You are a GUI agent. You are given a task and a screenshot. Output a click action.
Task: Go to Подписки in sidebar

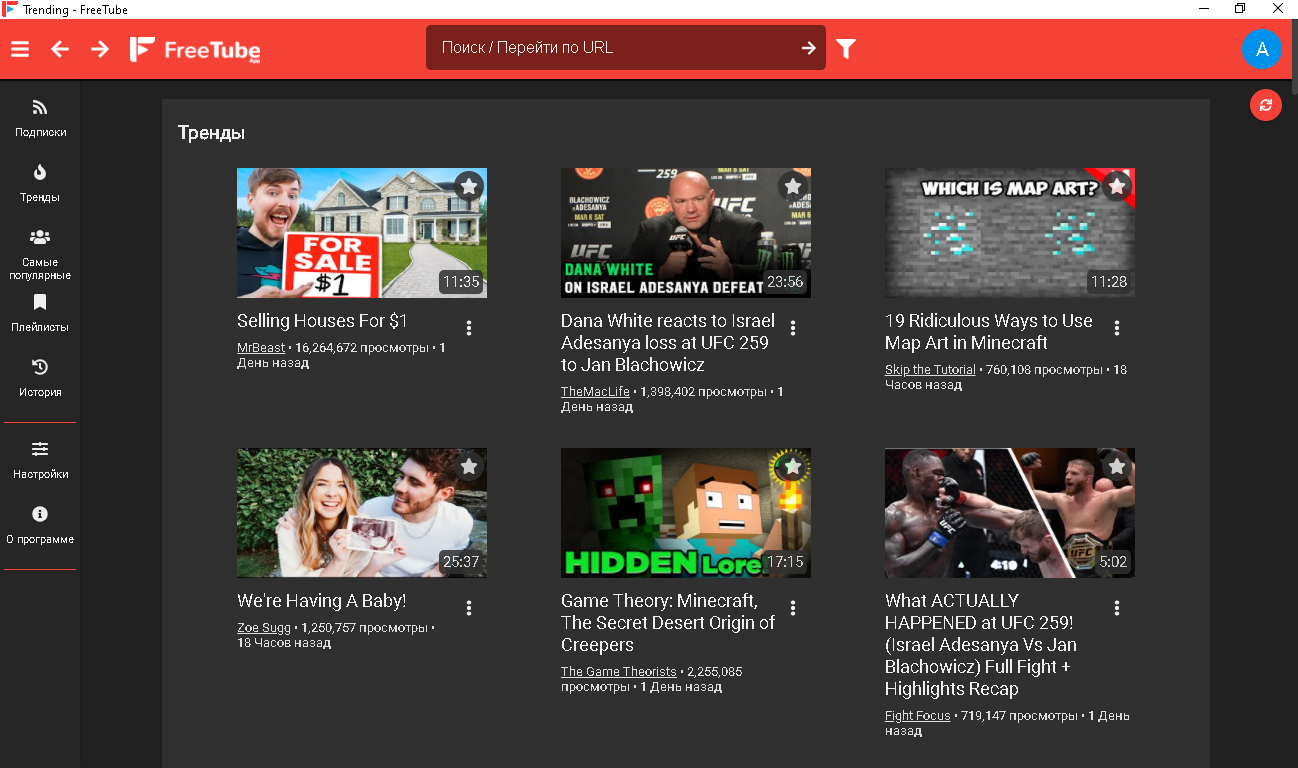pyautogui.click(x=40, y=118)
